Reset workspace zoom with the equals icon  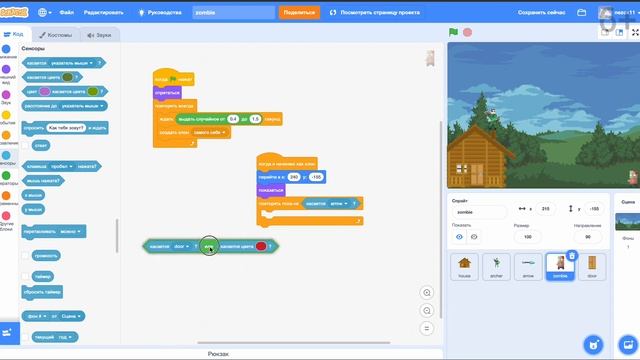click(x=427, y=329)
